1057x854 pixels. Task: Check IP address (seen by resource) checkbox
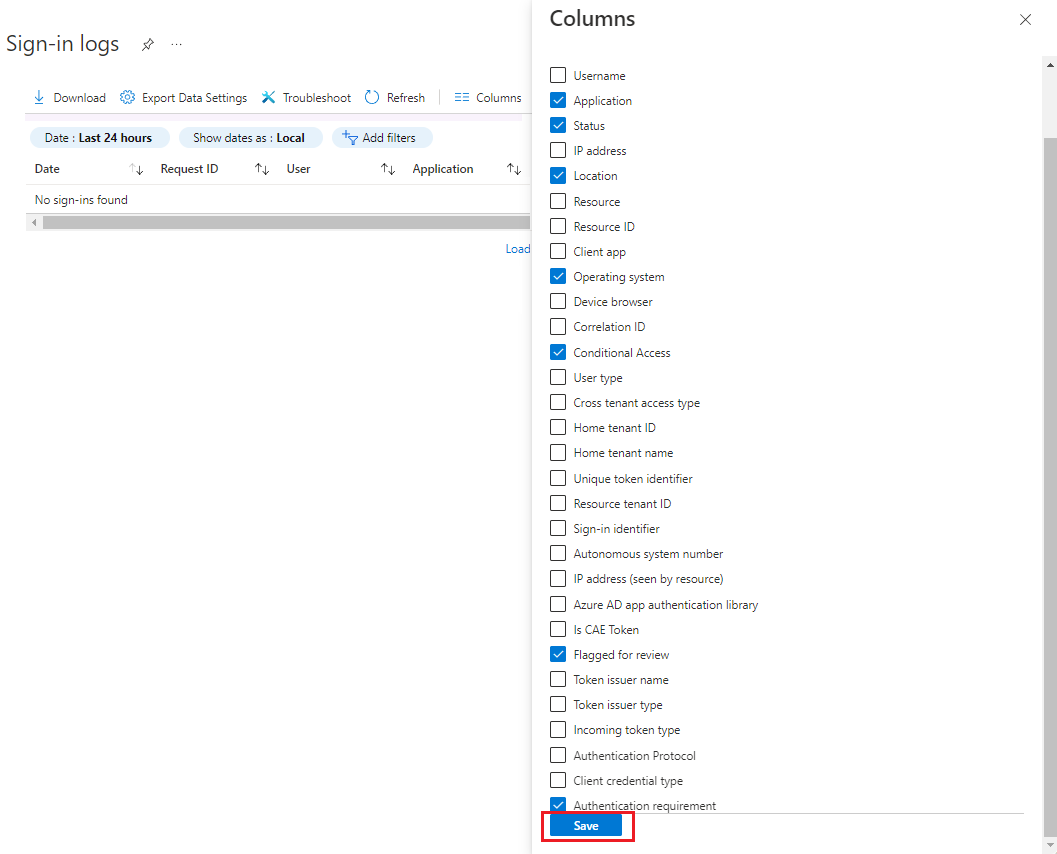coord(558,578)
